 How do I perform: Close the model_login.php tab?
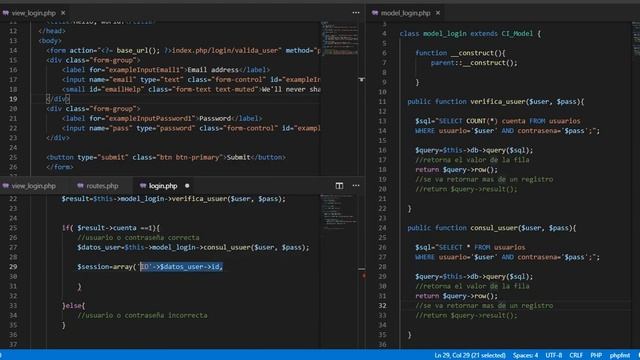[x=438, y=13]
